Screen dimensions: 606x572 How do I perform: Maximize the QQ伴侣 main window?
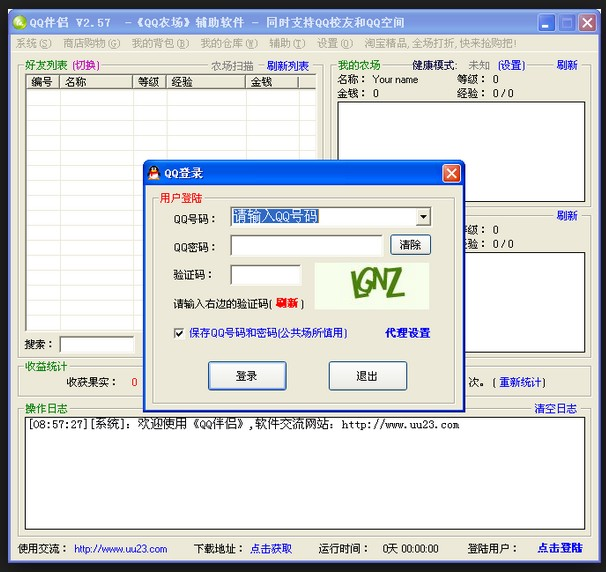tap(567, 23)
